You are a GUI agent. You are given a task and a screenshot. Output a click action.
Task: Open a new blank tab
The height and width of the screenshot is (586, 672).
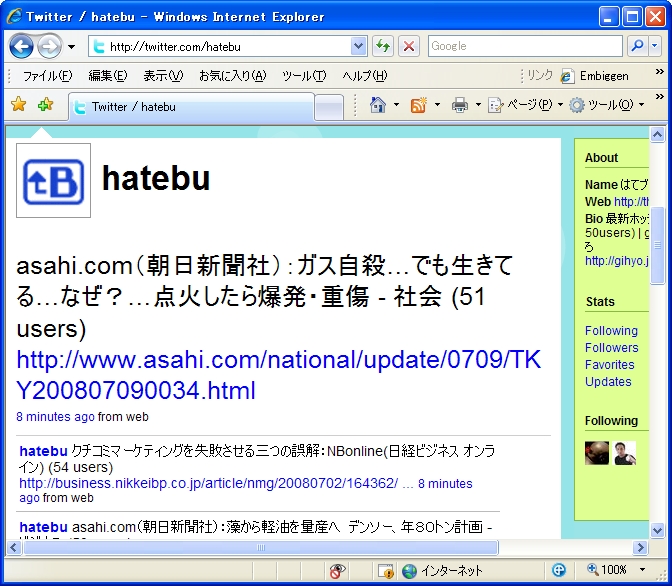[x=329, y=107]
